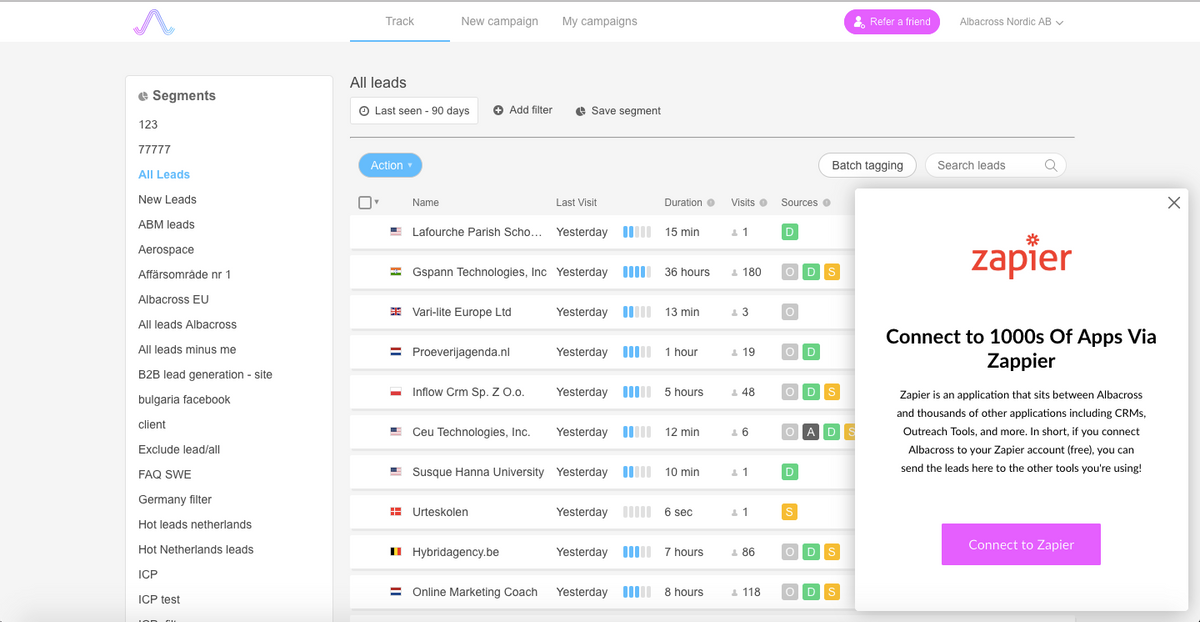
Task: Switch to the Track tab
Action: (x=400, y=21)
